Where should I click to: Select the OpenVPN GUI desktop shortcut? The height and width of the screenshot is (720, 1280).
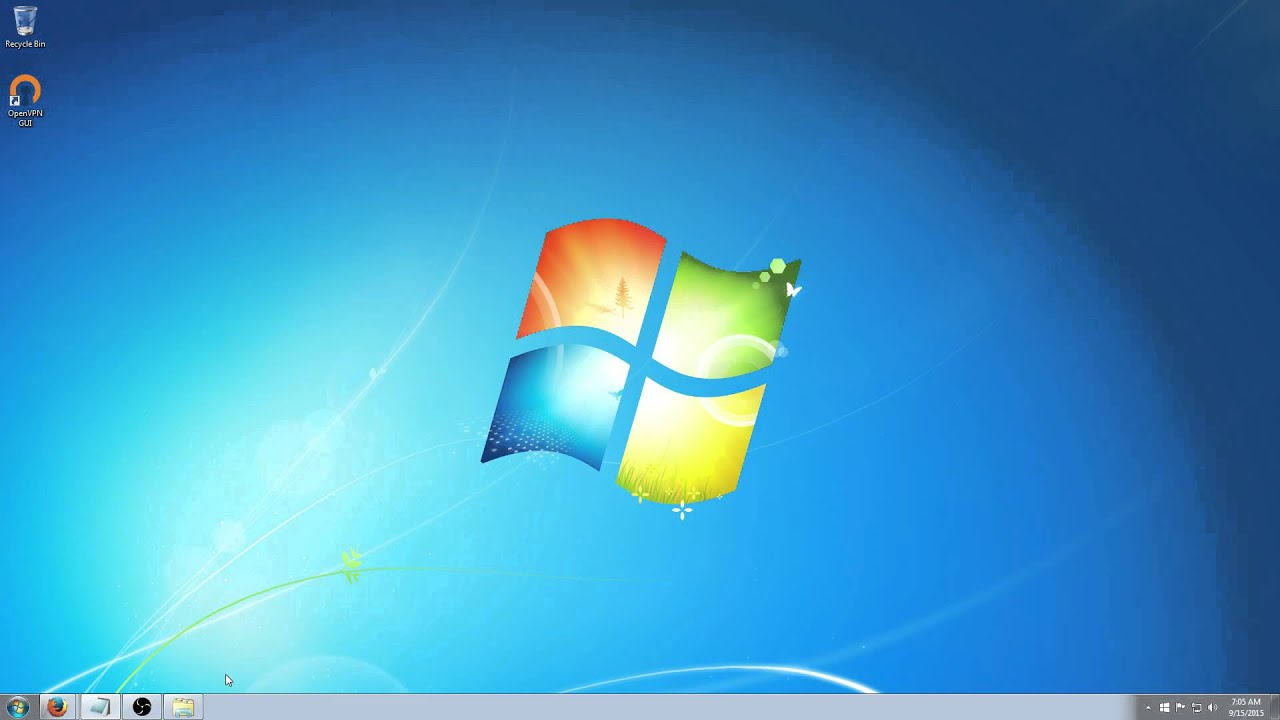(x=25, y=101)
